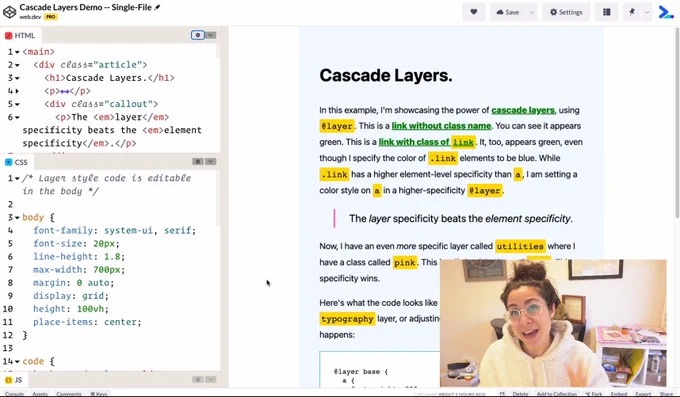Click the HTML editor vertical scrollbar
The width and height of the screenshot is (680, 397).
(x=218, y=51)
